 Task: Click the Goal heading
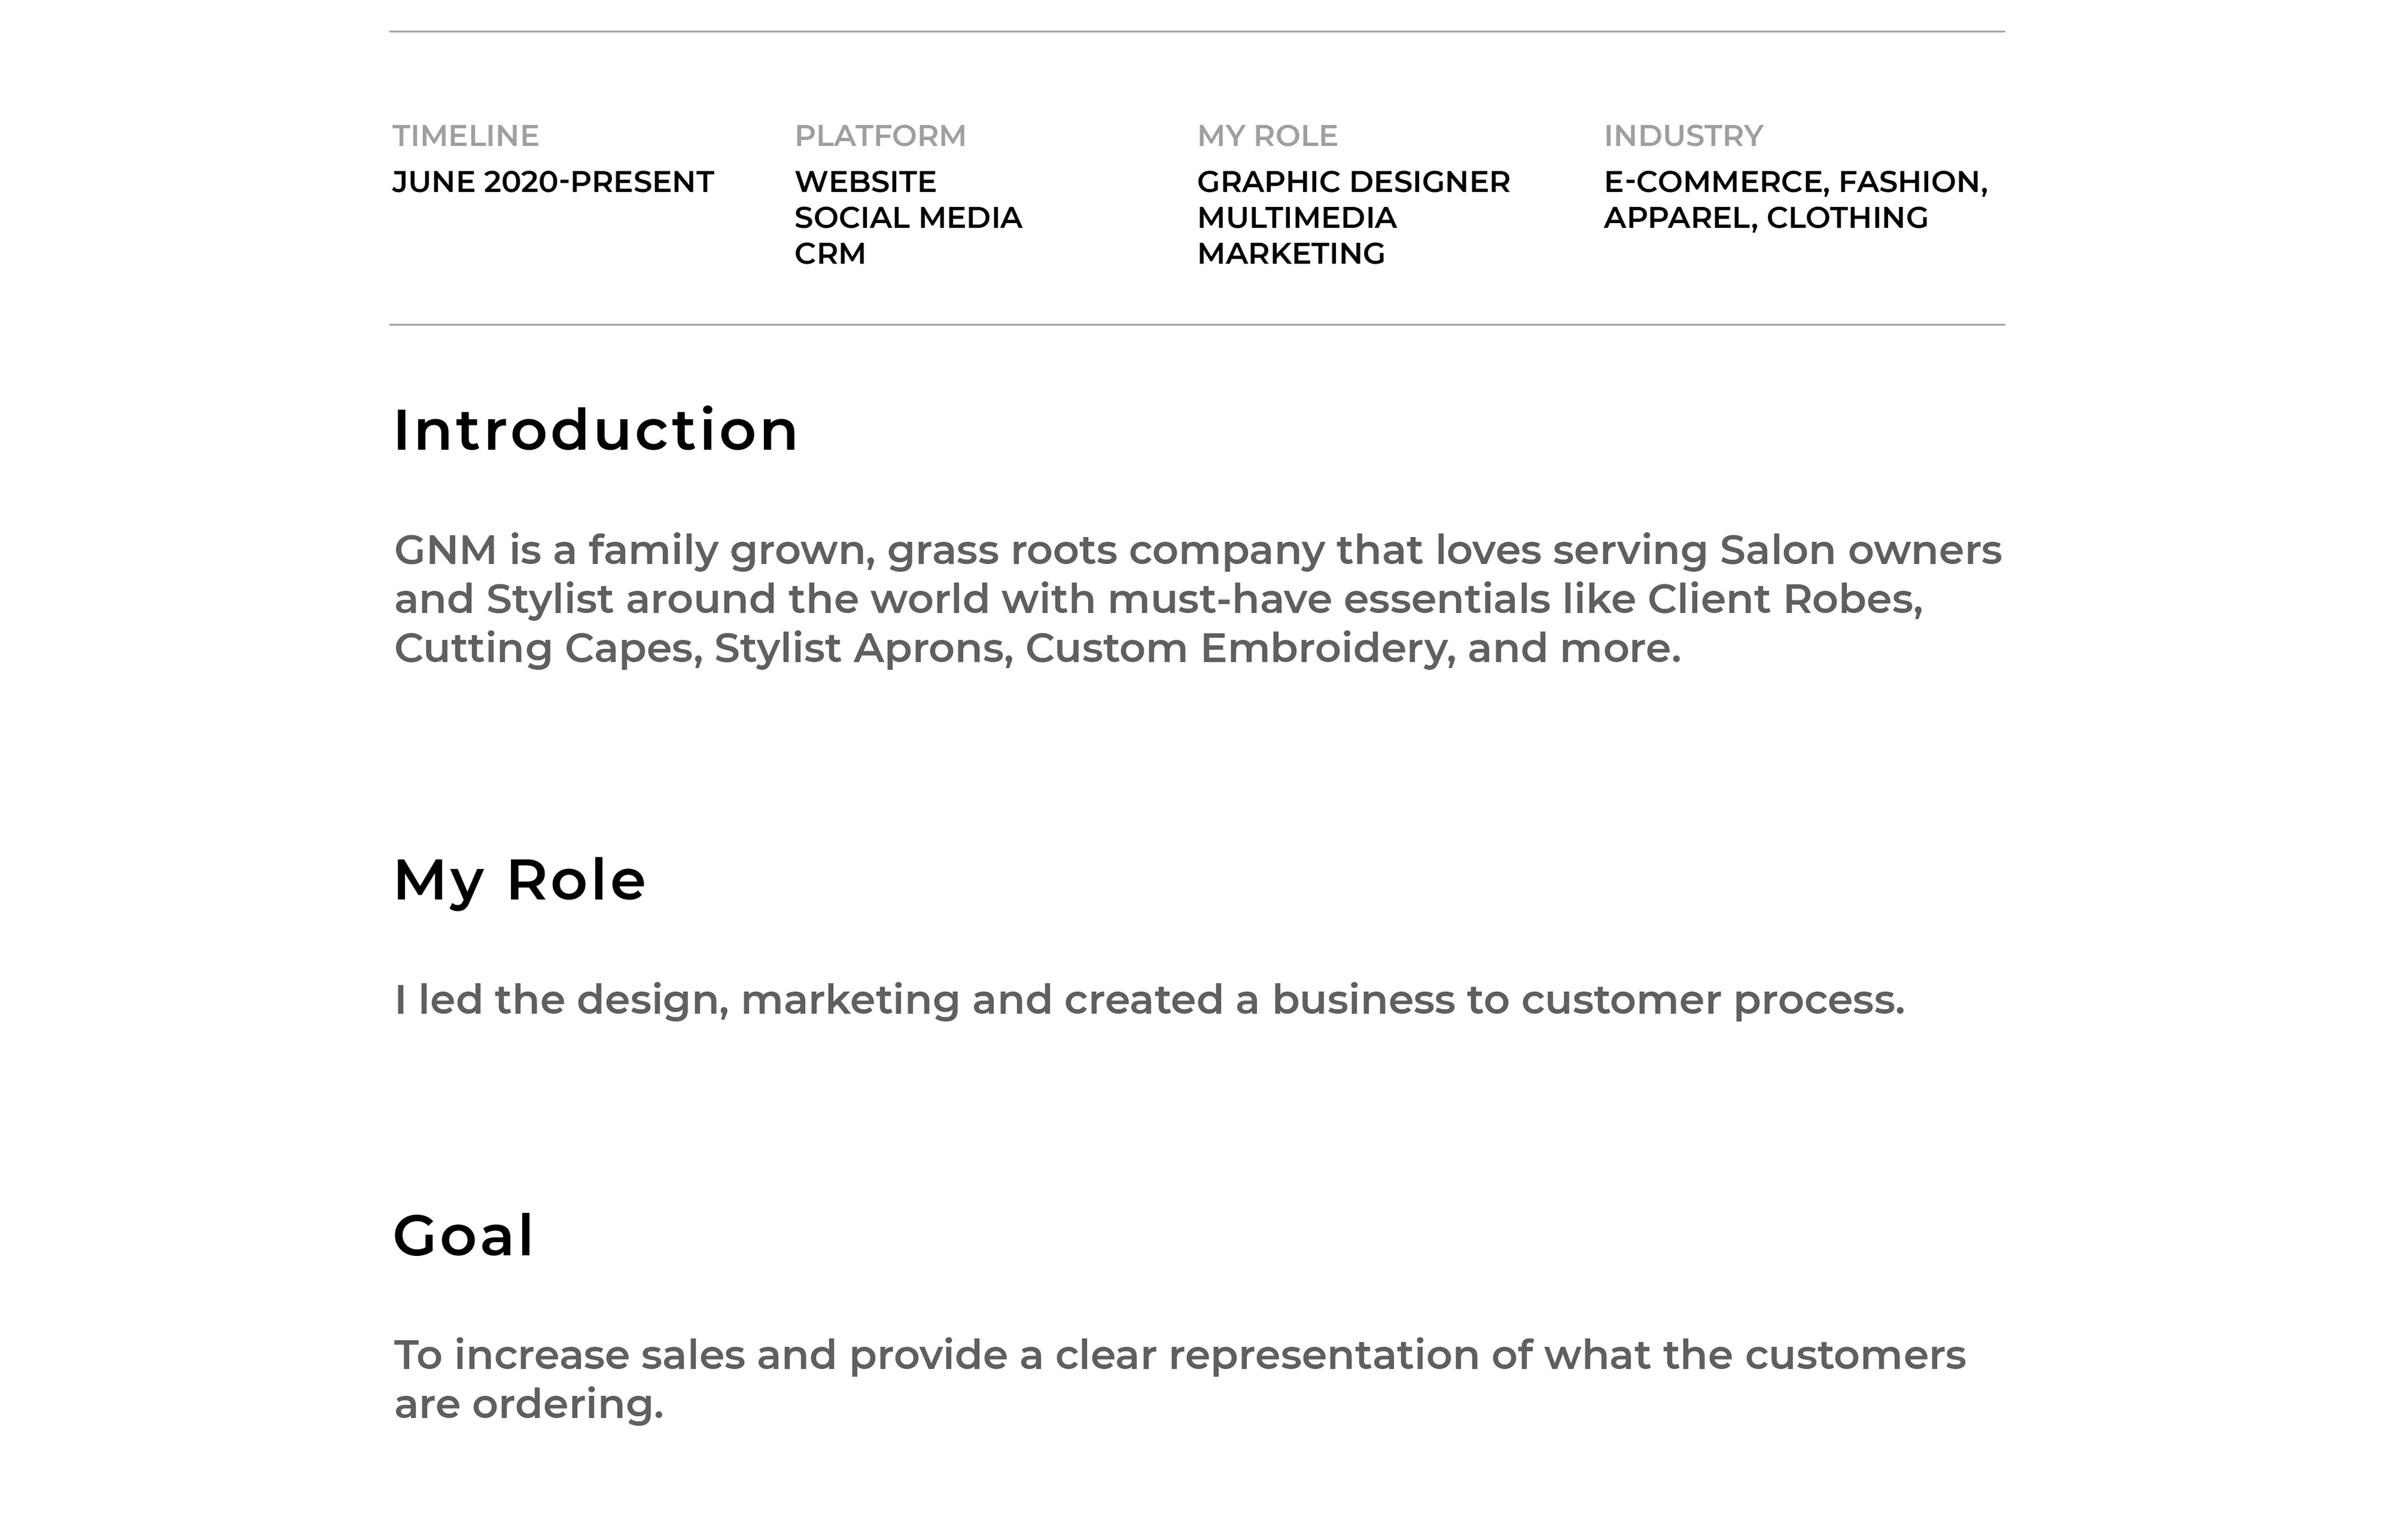click(464, 1236)
